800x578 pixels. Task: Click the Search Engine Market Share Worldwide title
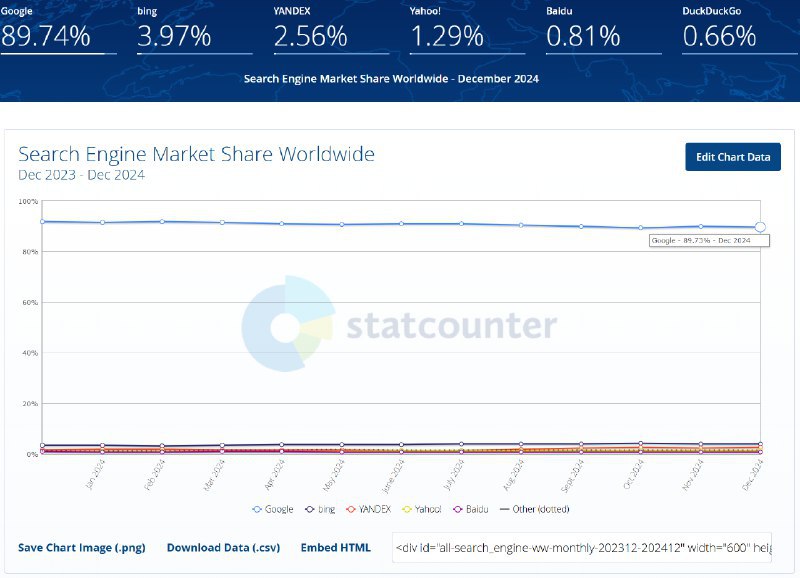point(197,154)
